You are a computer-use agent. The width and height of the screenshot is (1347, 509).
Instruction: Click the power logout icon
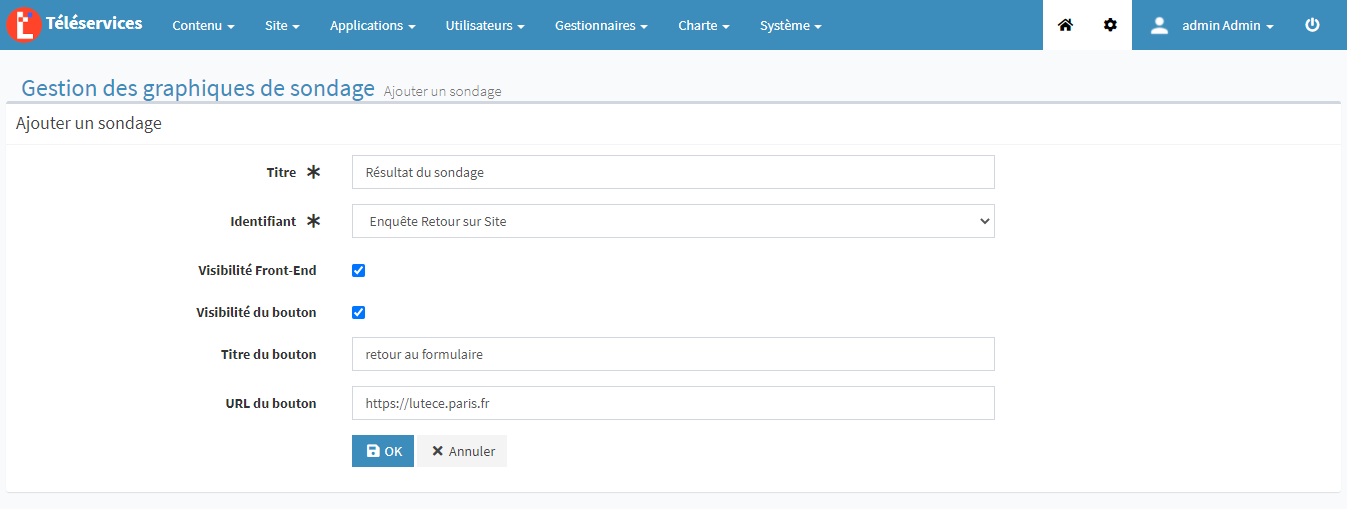coord(1313,25)
